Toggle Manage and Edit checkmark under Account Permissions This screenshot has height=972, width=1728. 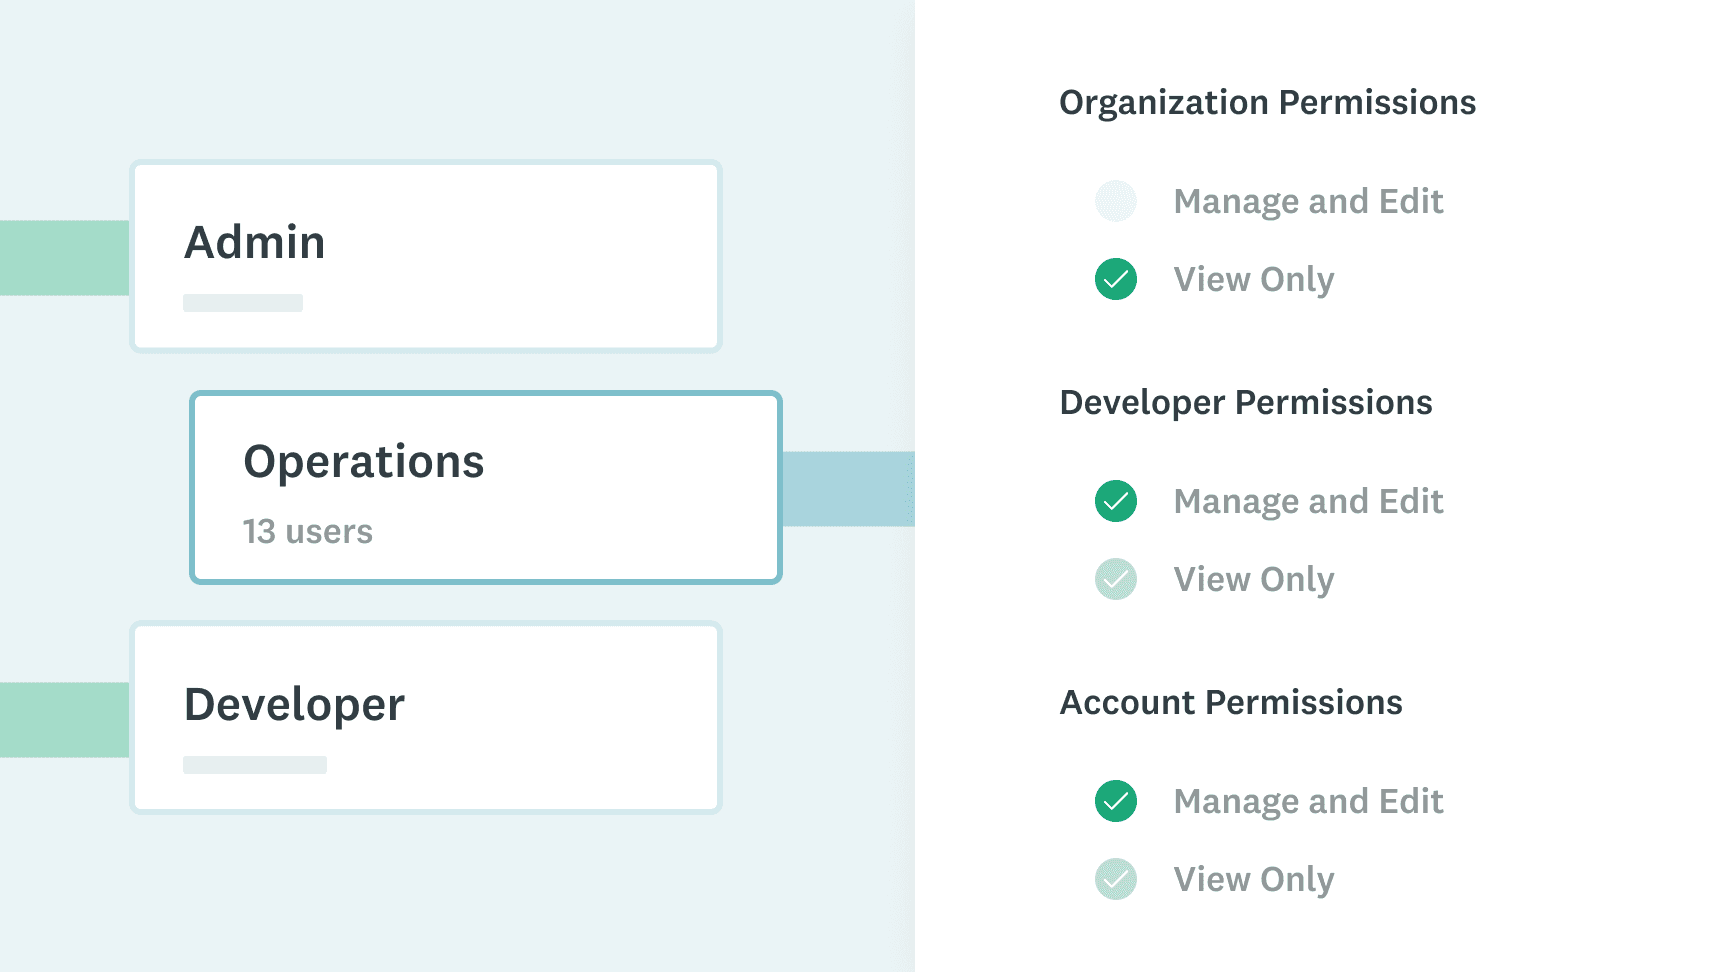(x=1116, y=801)
